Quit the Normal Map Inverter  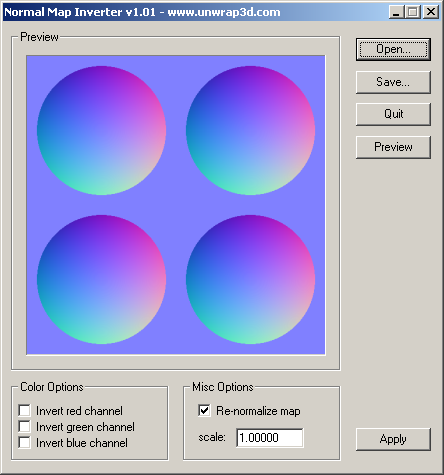[x=393, y=114]
